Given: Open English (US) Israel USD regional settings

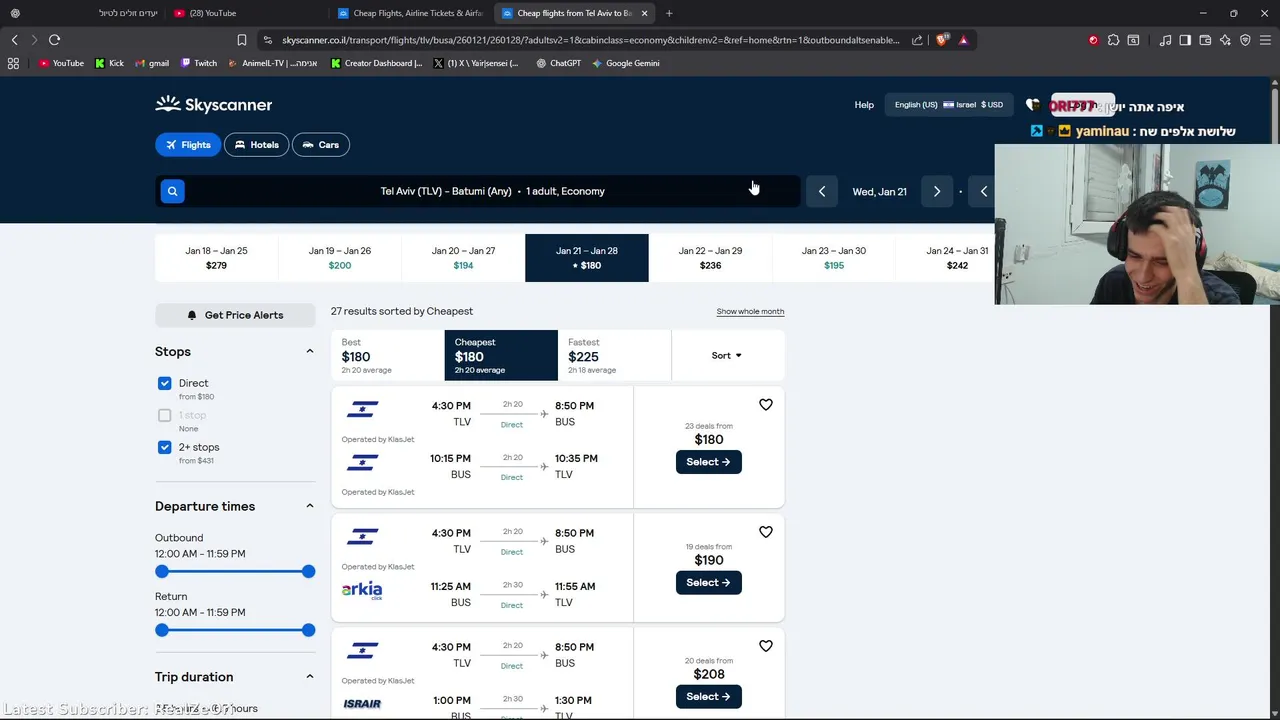Looking at the screenshot, I should click(x=948, y=104).
